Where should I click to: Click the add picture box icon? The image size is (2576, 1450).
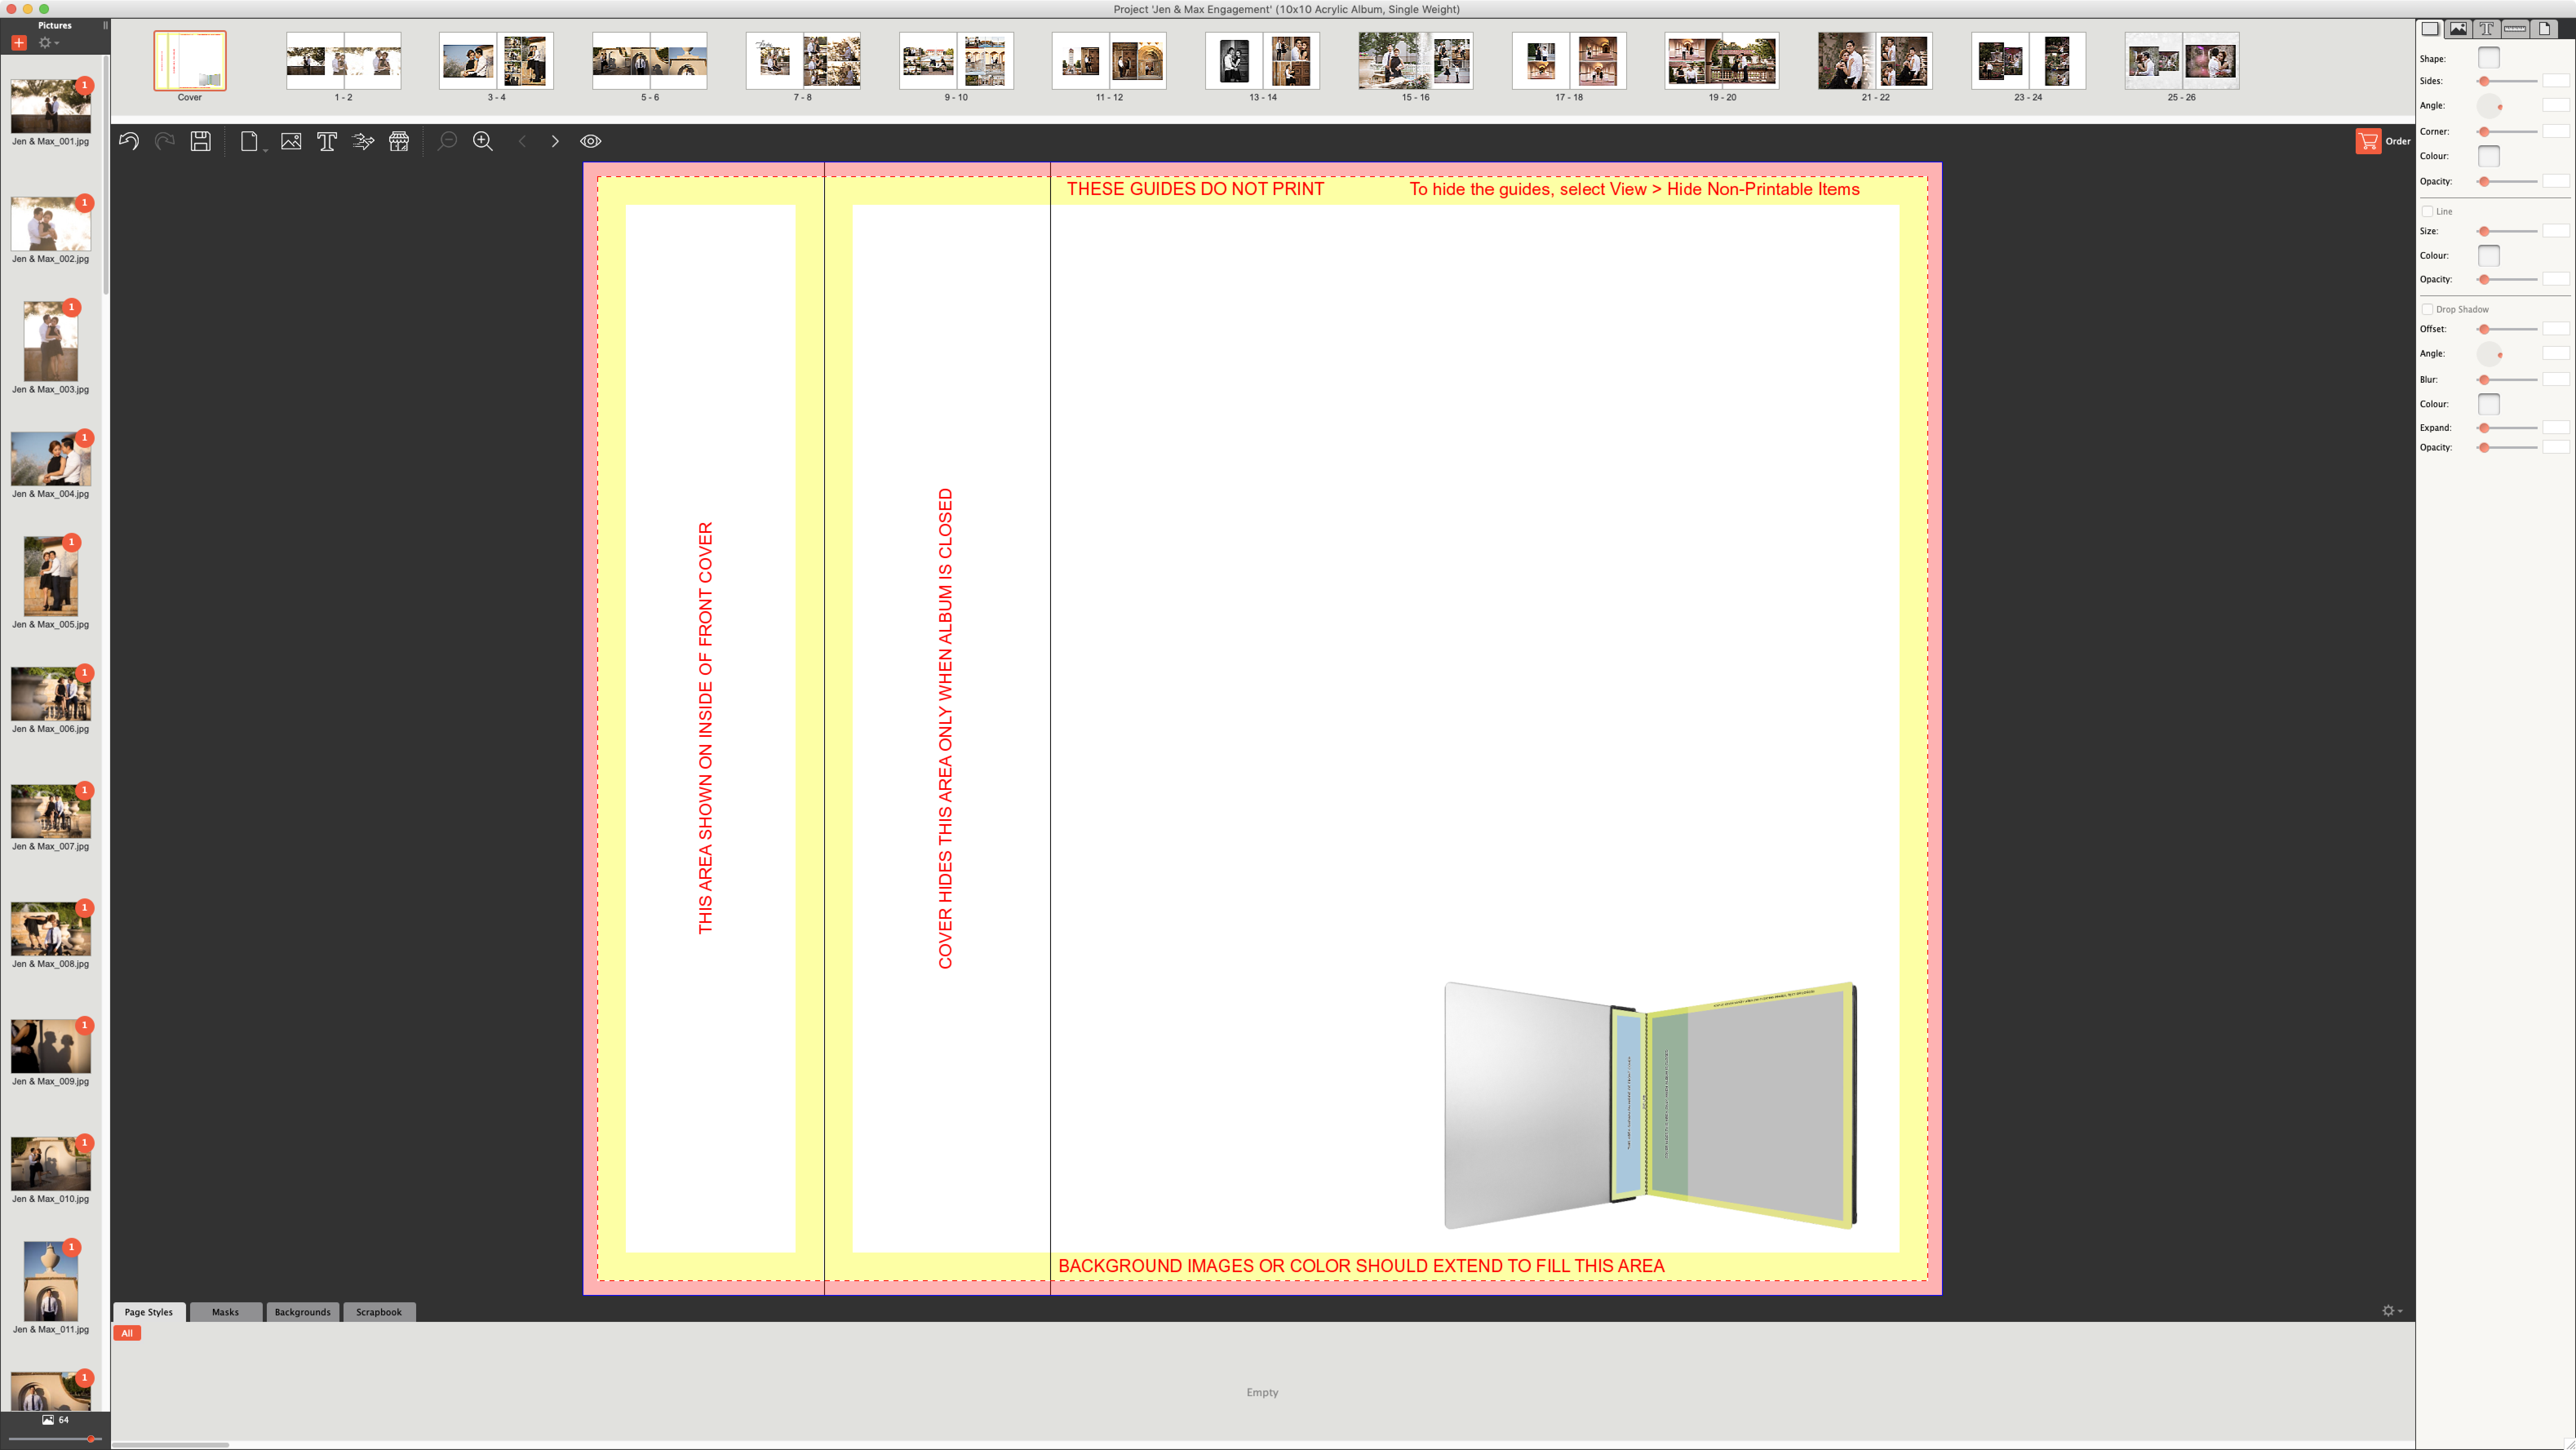[291, 141]
